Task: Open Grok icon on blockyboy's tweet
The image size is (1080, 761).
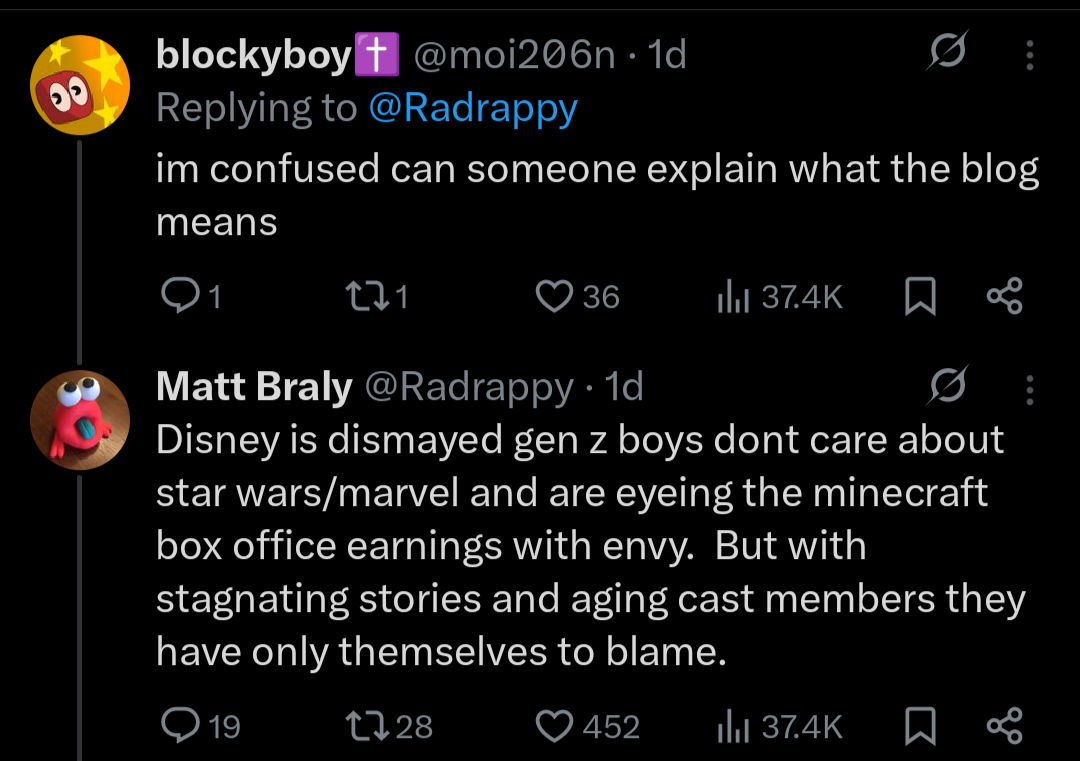Action: point(946,52)
